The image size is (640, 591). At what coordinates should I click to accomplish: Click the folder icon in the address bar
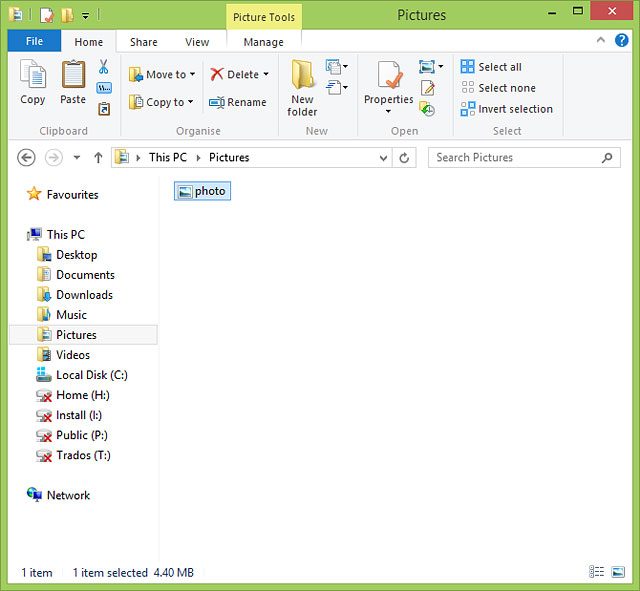pos(122,158)
